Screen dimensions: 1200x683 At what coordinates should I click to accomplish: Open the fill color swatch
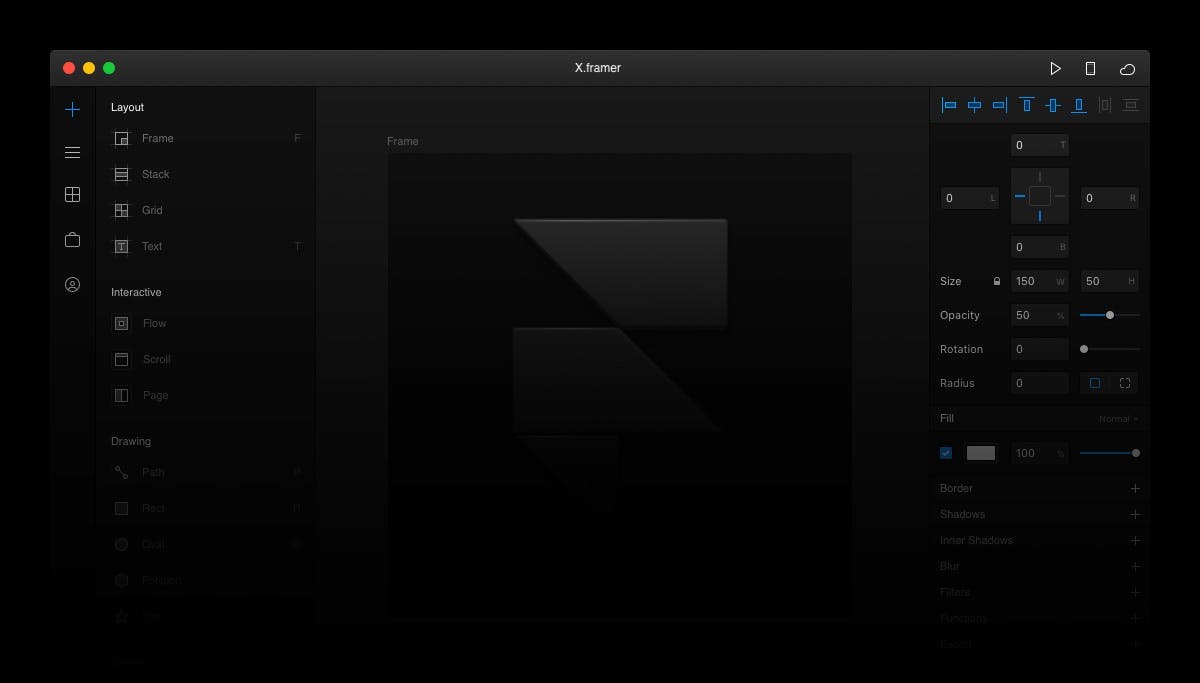(x=981, y=453)
